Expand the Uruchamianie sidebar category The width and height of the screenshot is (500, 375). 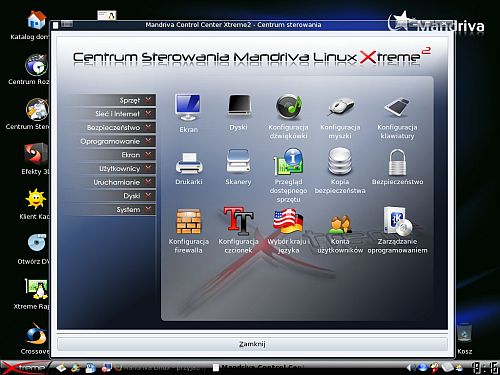coord(114,182)
